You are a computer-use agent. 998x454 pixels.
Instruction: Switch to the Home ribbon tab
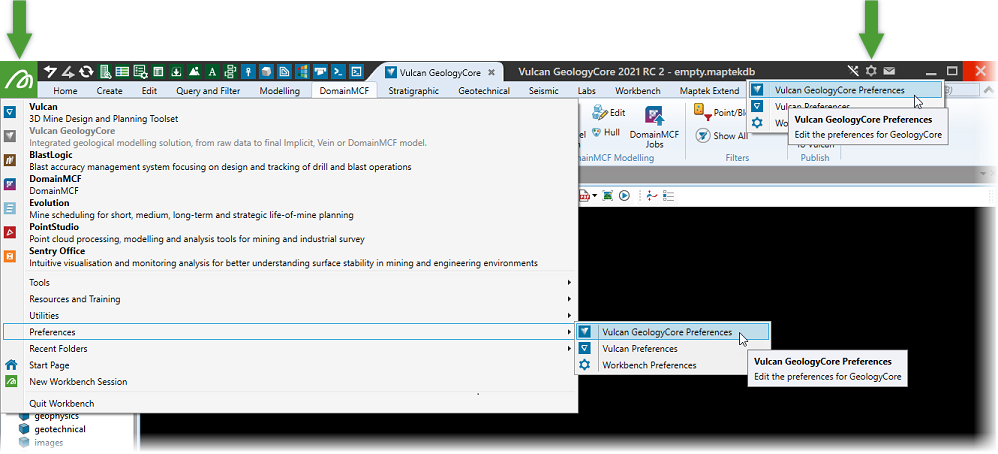(66, 90)
